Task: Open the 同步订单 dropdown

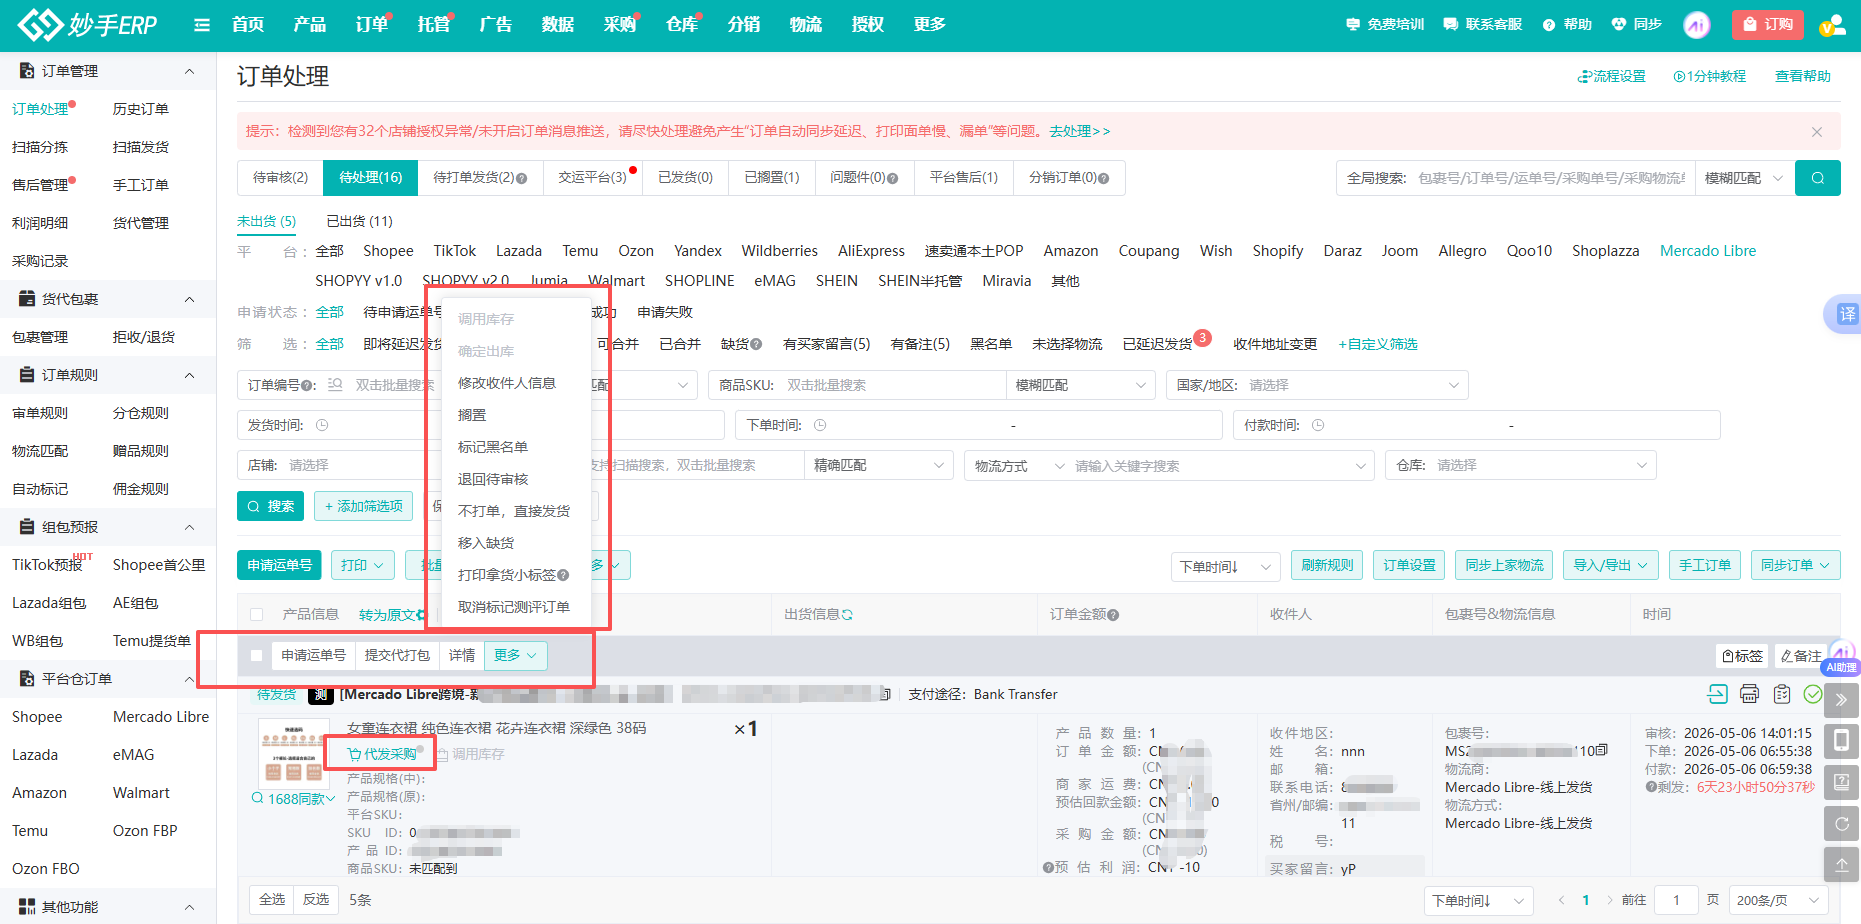Action: coord(1796,565)
